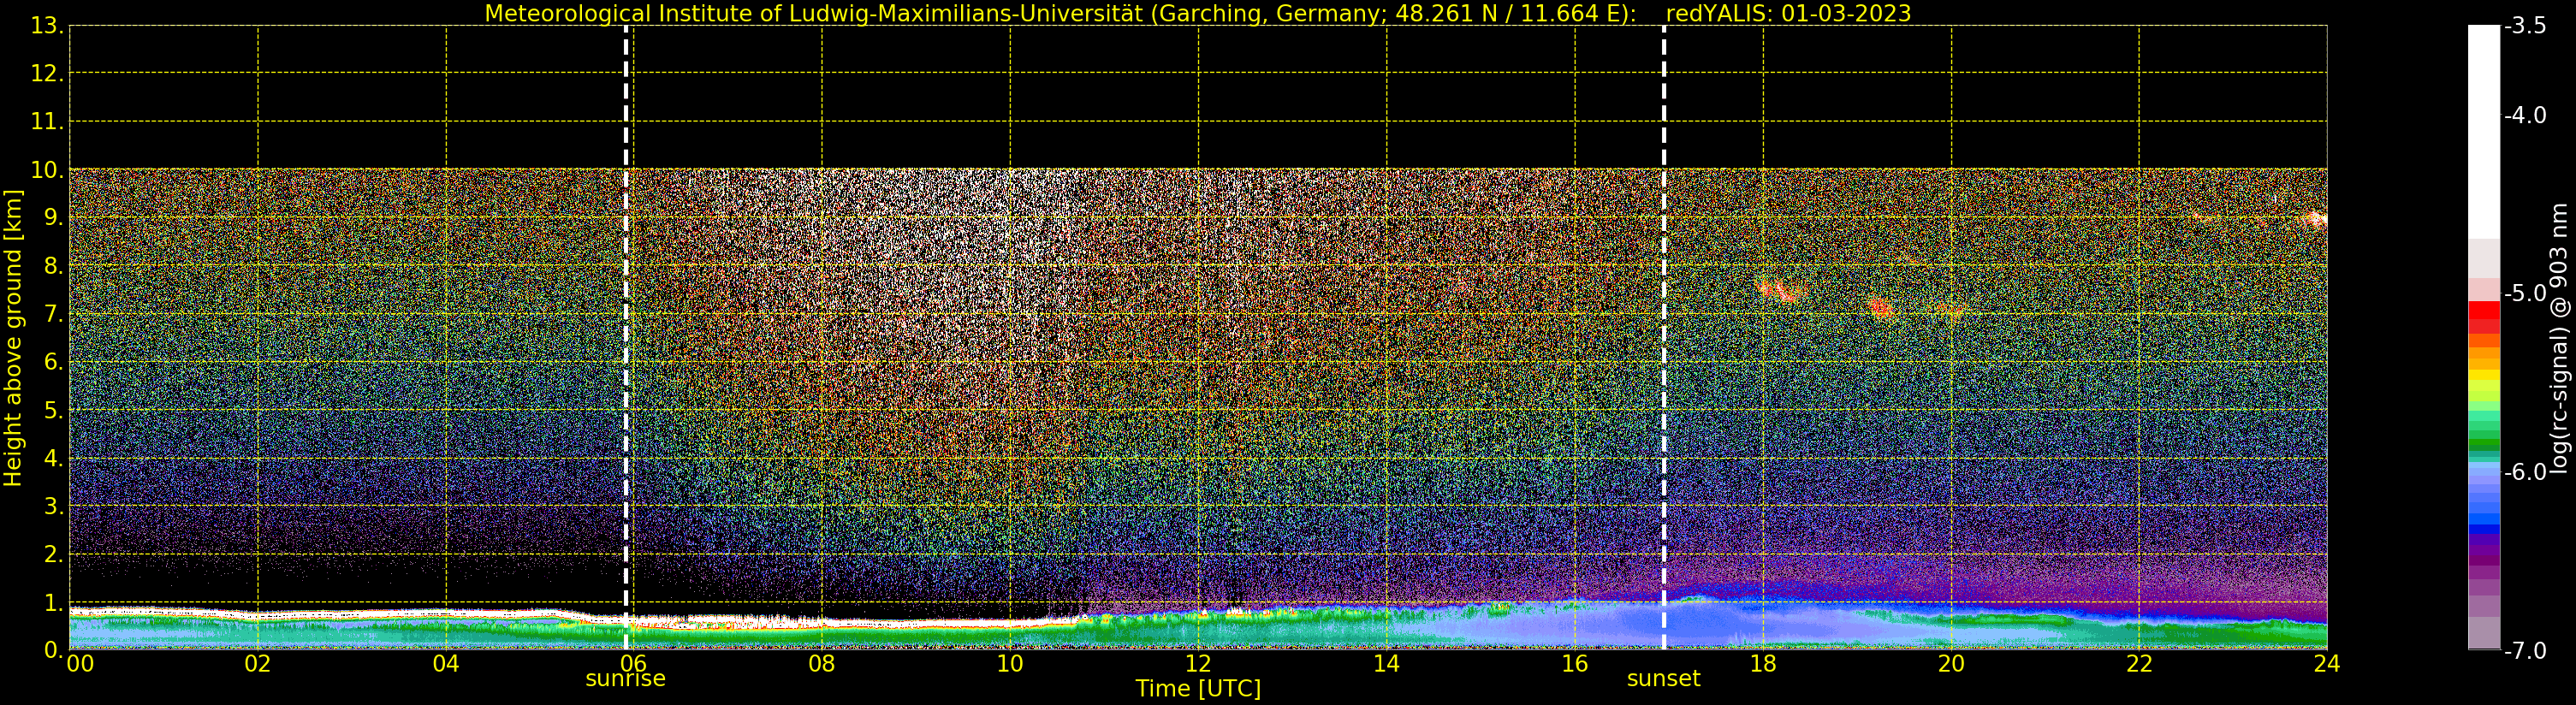Click the height tick label '3.'
Image resolution: width=2576 pixels, height=705 pixels.
(x=52, y=506)
